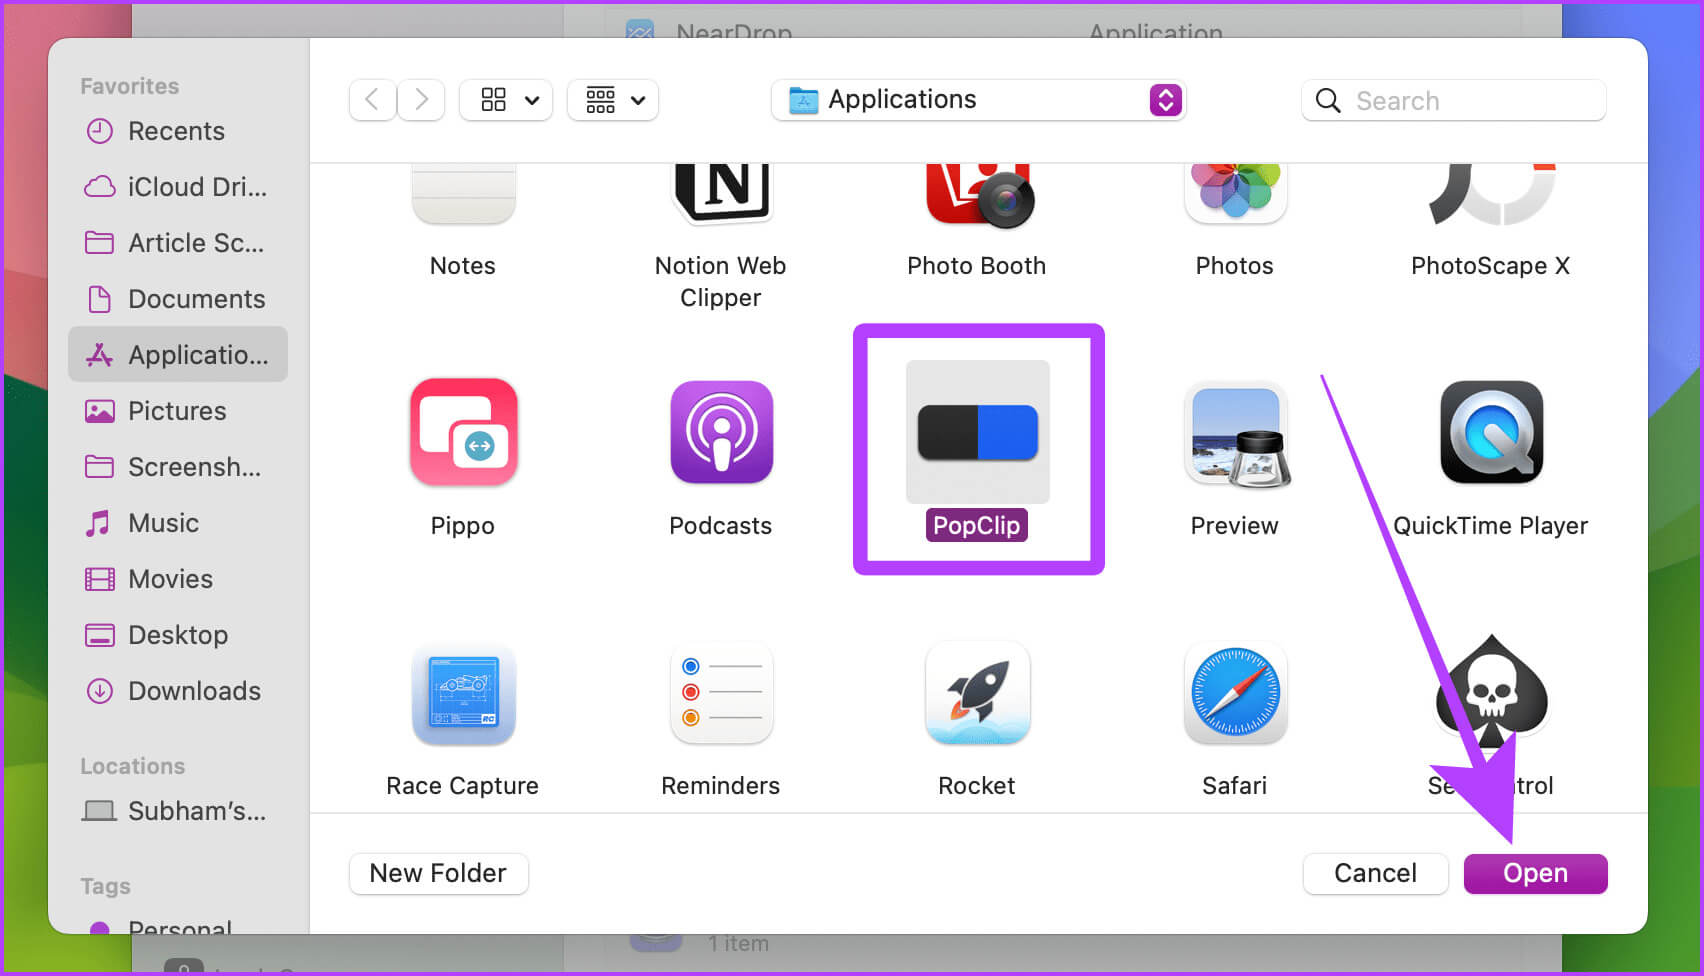The width and height of the screenshot is (1704, 976).
Task: Click the Race Capture name label
Action: pos(463,786)
